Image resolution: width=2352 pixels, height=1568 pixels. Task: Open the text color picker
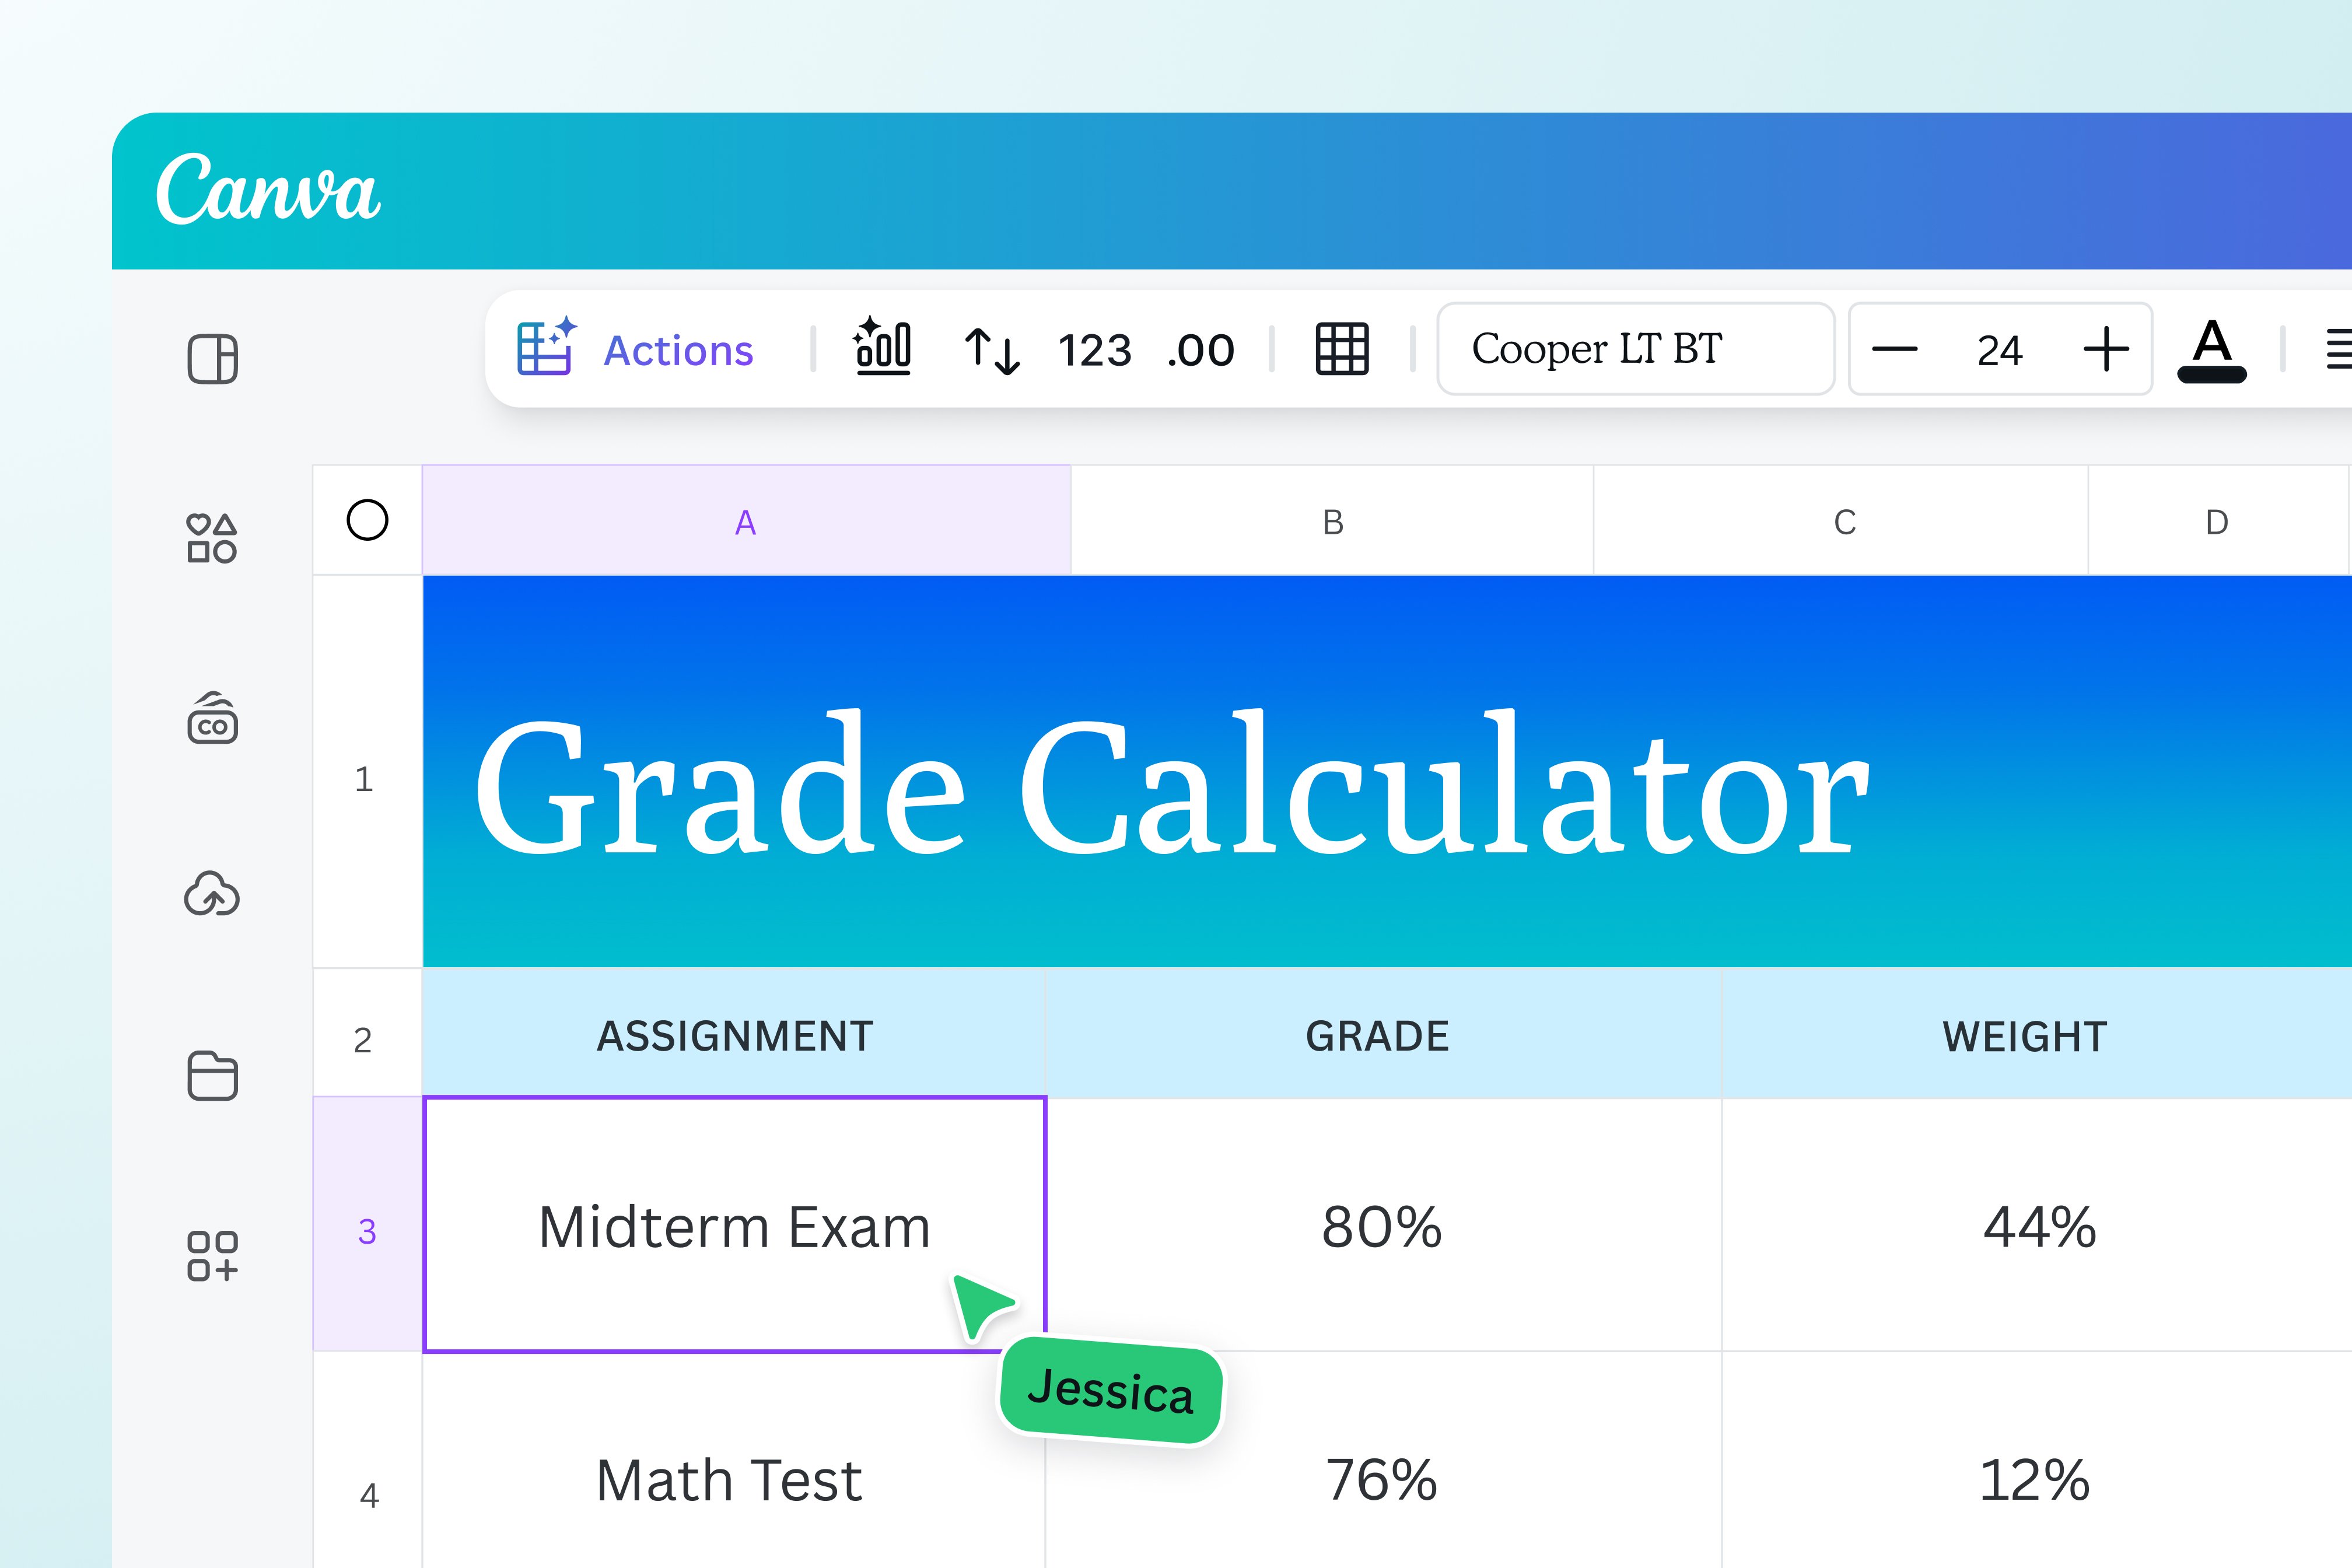2212,350
